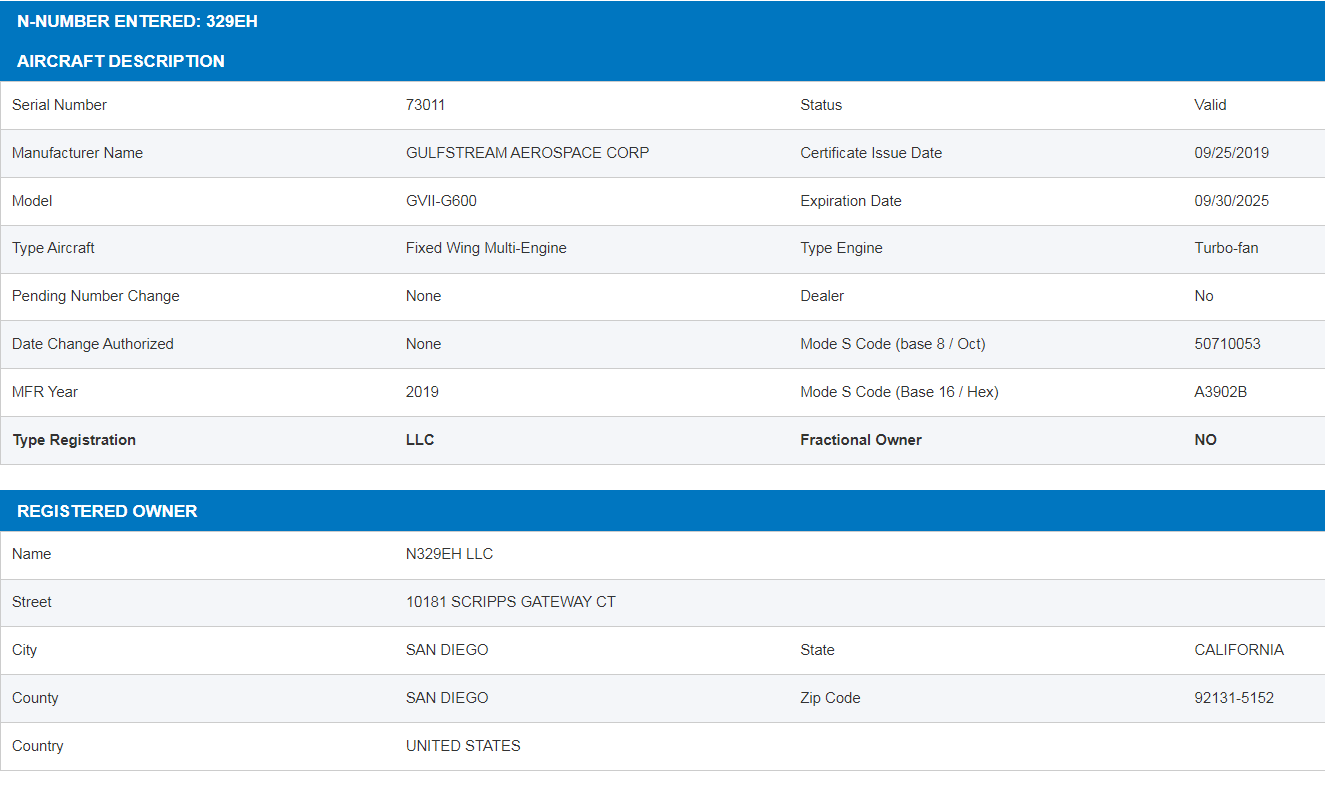Select 'None' in Date Change Authorized row
The image size is (1325, 793).
pos(423,344)
